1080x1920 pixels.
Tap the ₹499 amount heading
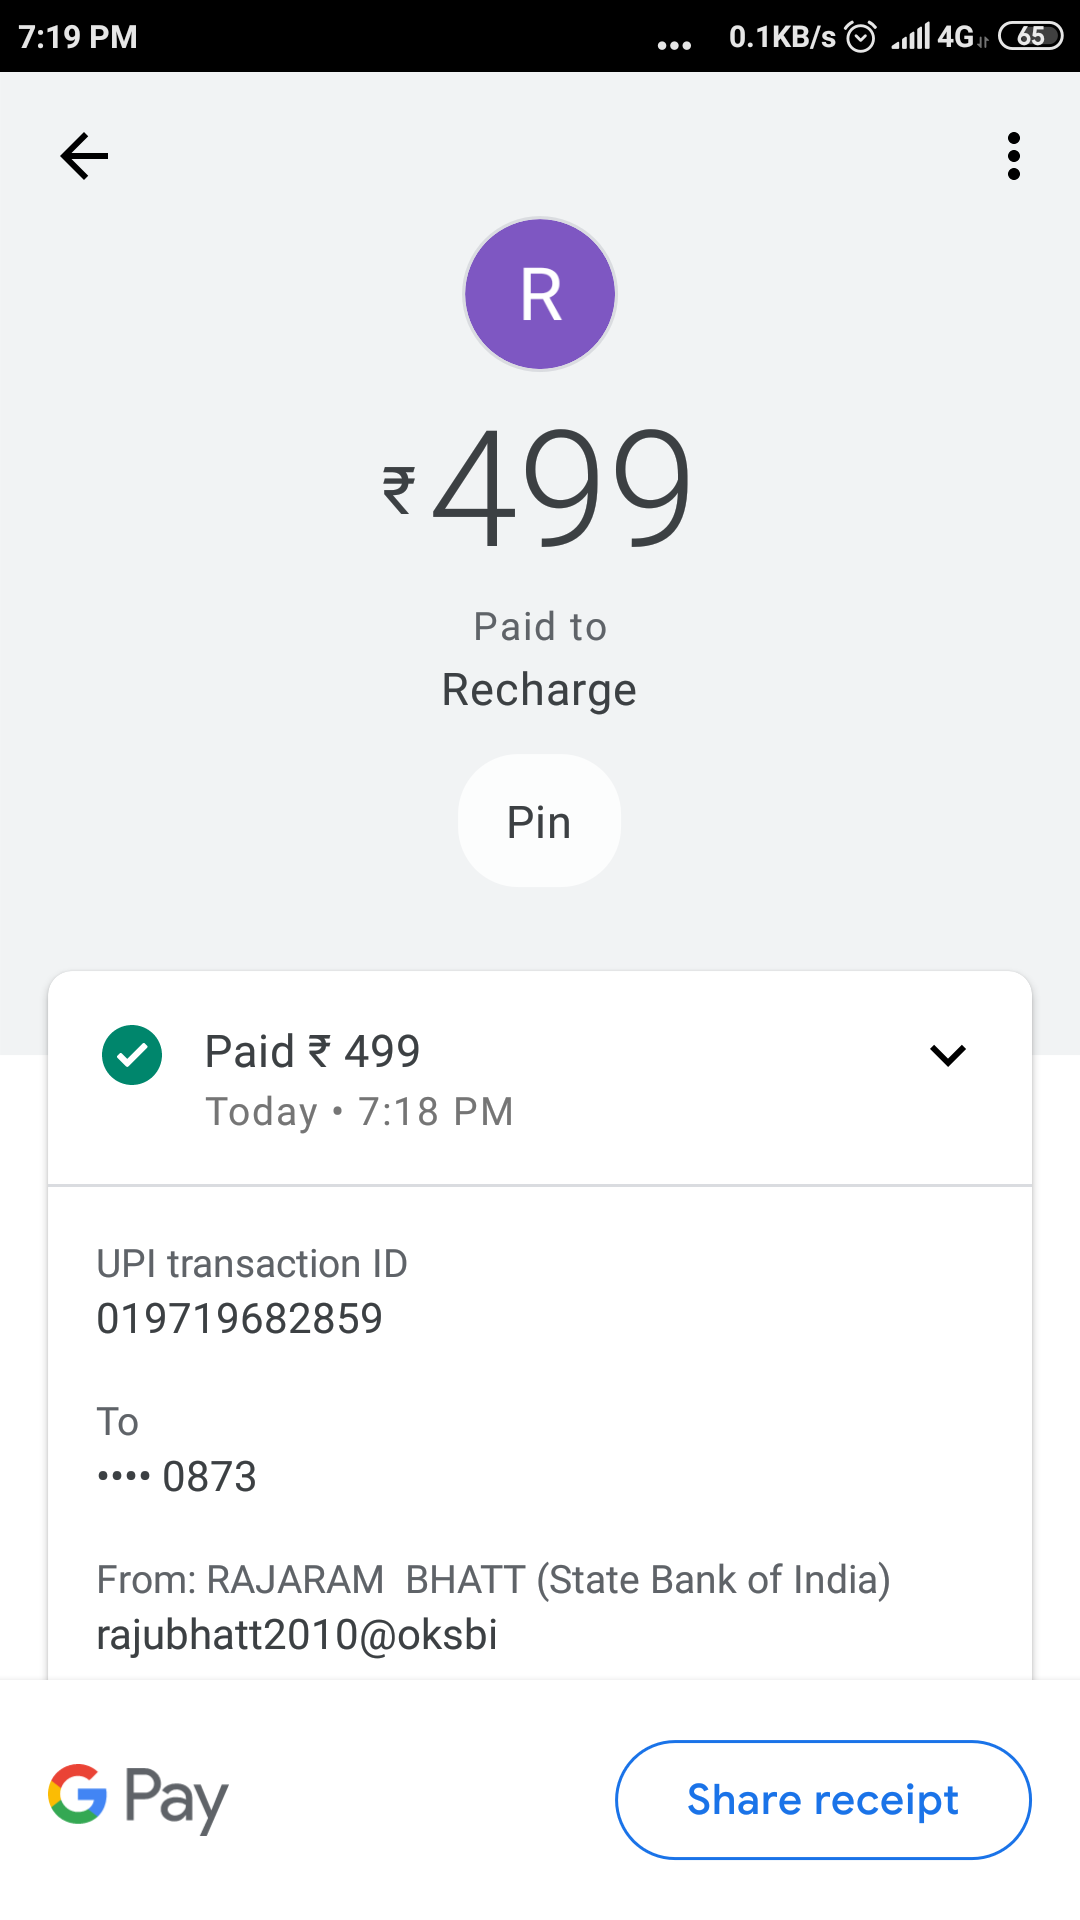click(x=540, y=487)
